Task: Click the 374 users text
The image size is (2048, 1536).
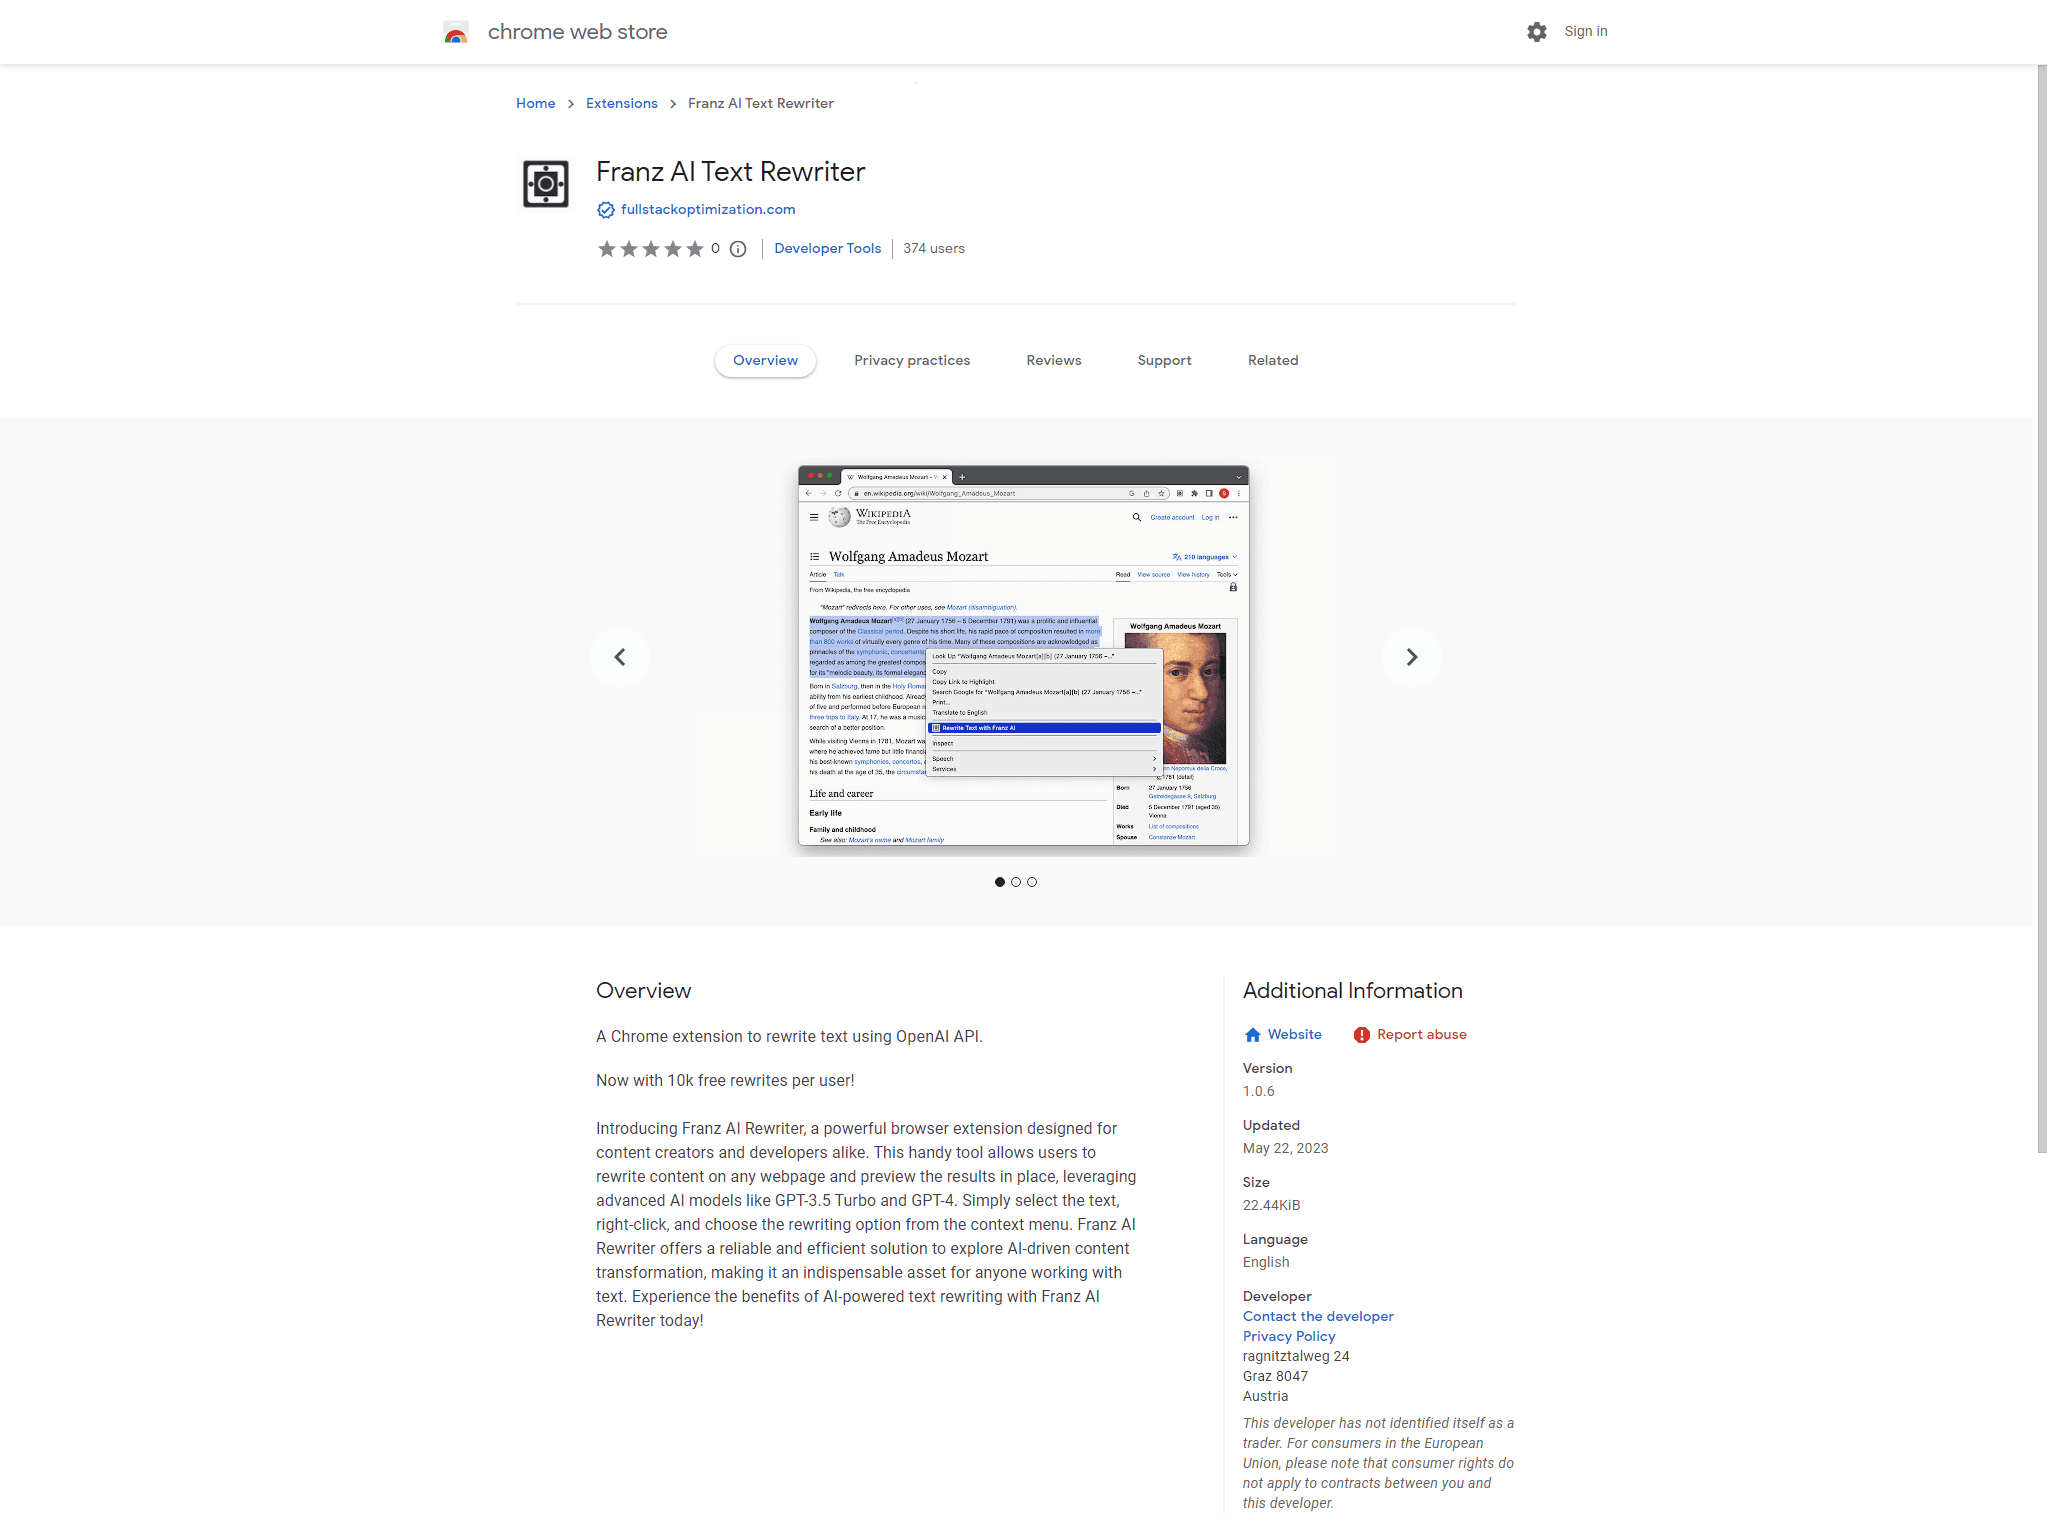Action: point(934,249)
